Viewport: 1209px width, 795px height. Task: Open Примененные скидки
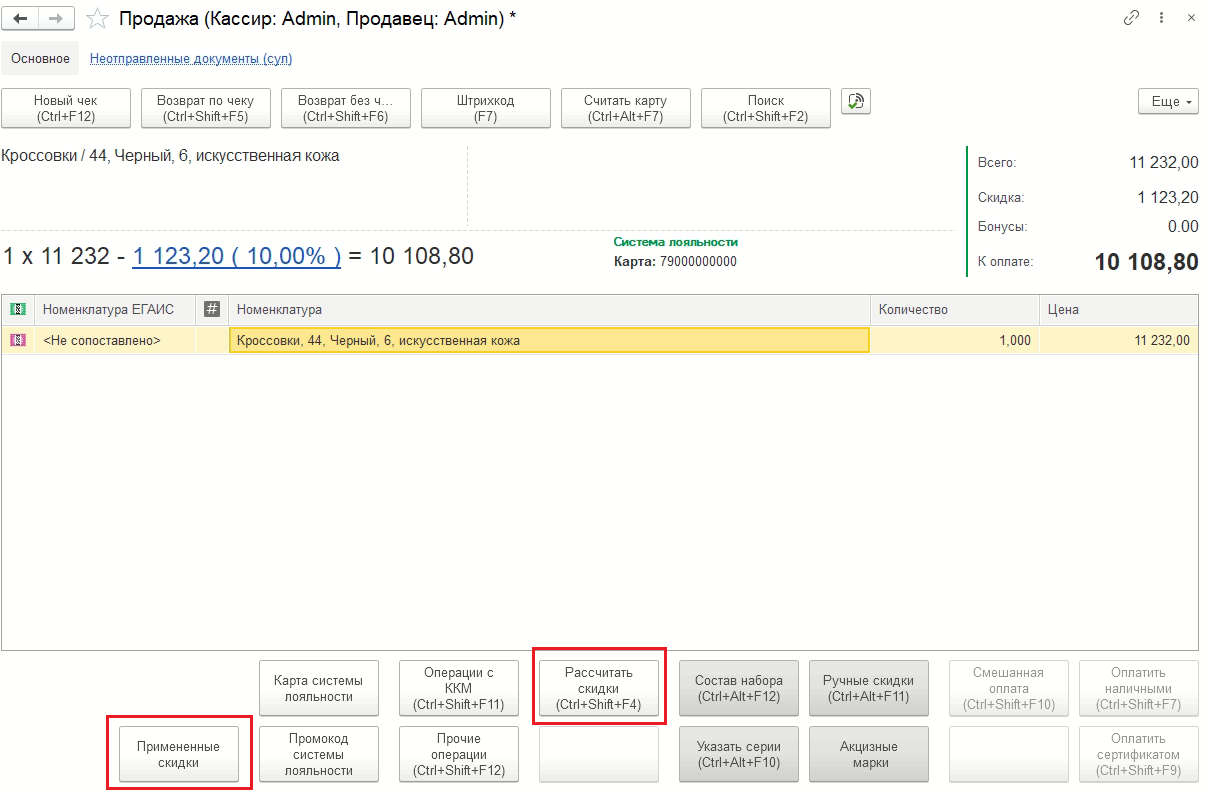click(179, 754)
